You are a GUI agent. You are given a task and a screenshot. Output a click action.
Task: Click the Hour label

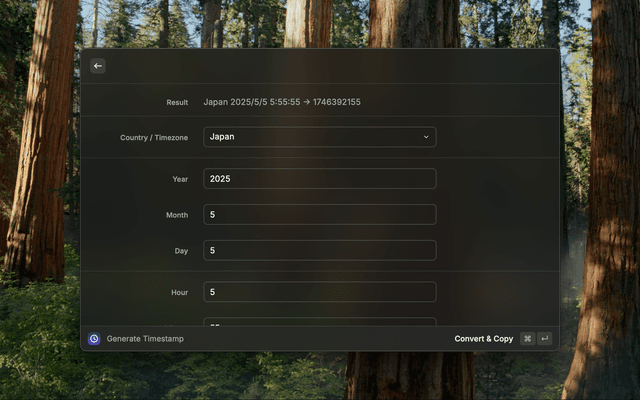coord(179,292)
